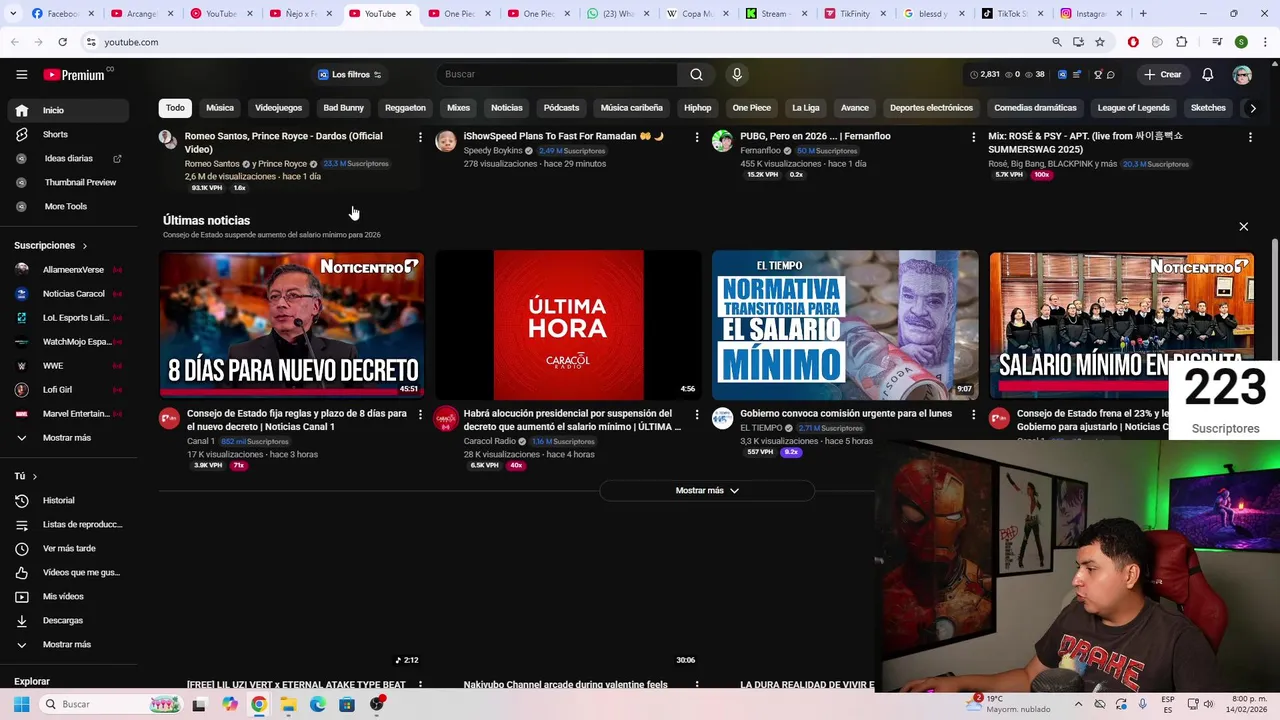The width and height of the screenshot is (1280, 720).
Task: Open Última Hora Caracol Radio thumbnail
Action: tap(568, 325)
